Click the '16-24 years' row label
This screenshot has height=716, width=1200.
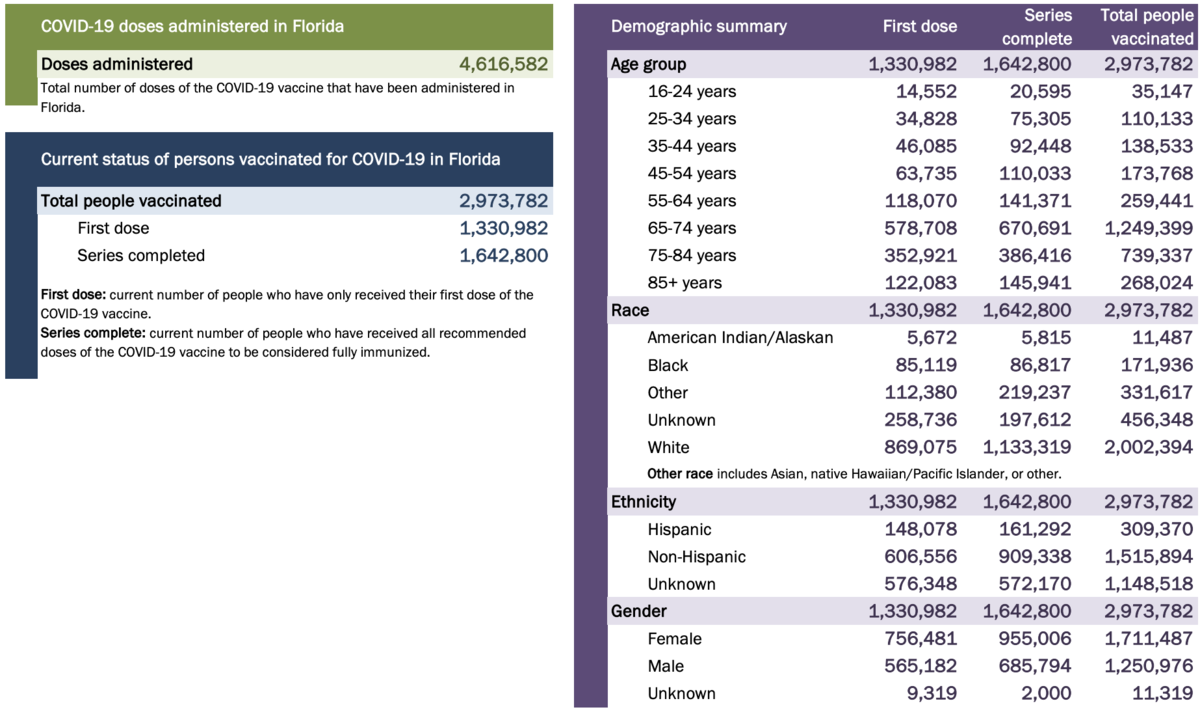pyautogui.click(x=691, y=92)
